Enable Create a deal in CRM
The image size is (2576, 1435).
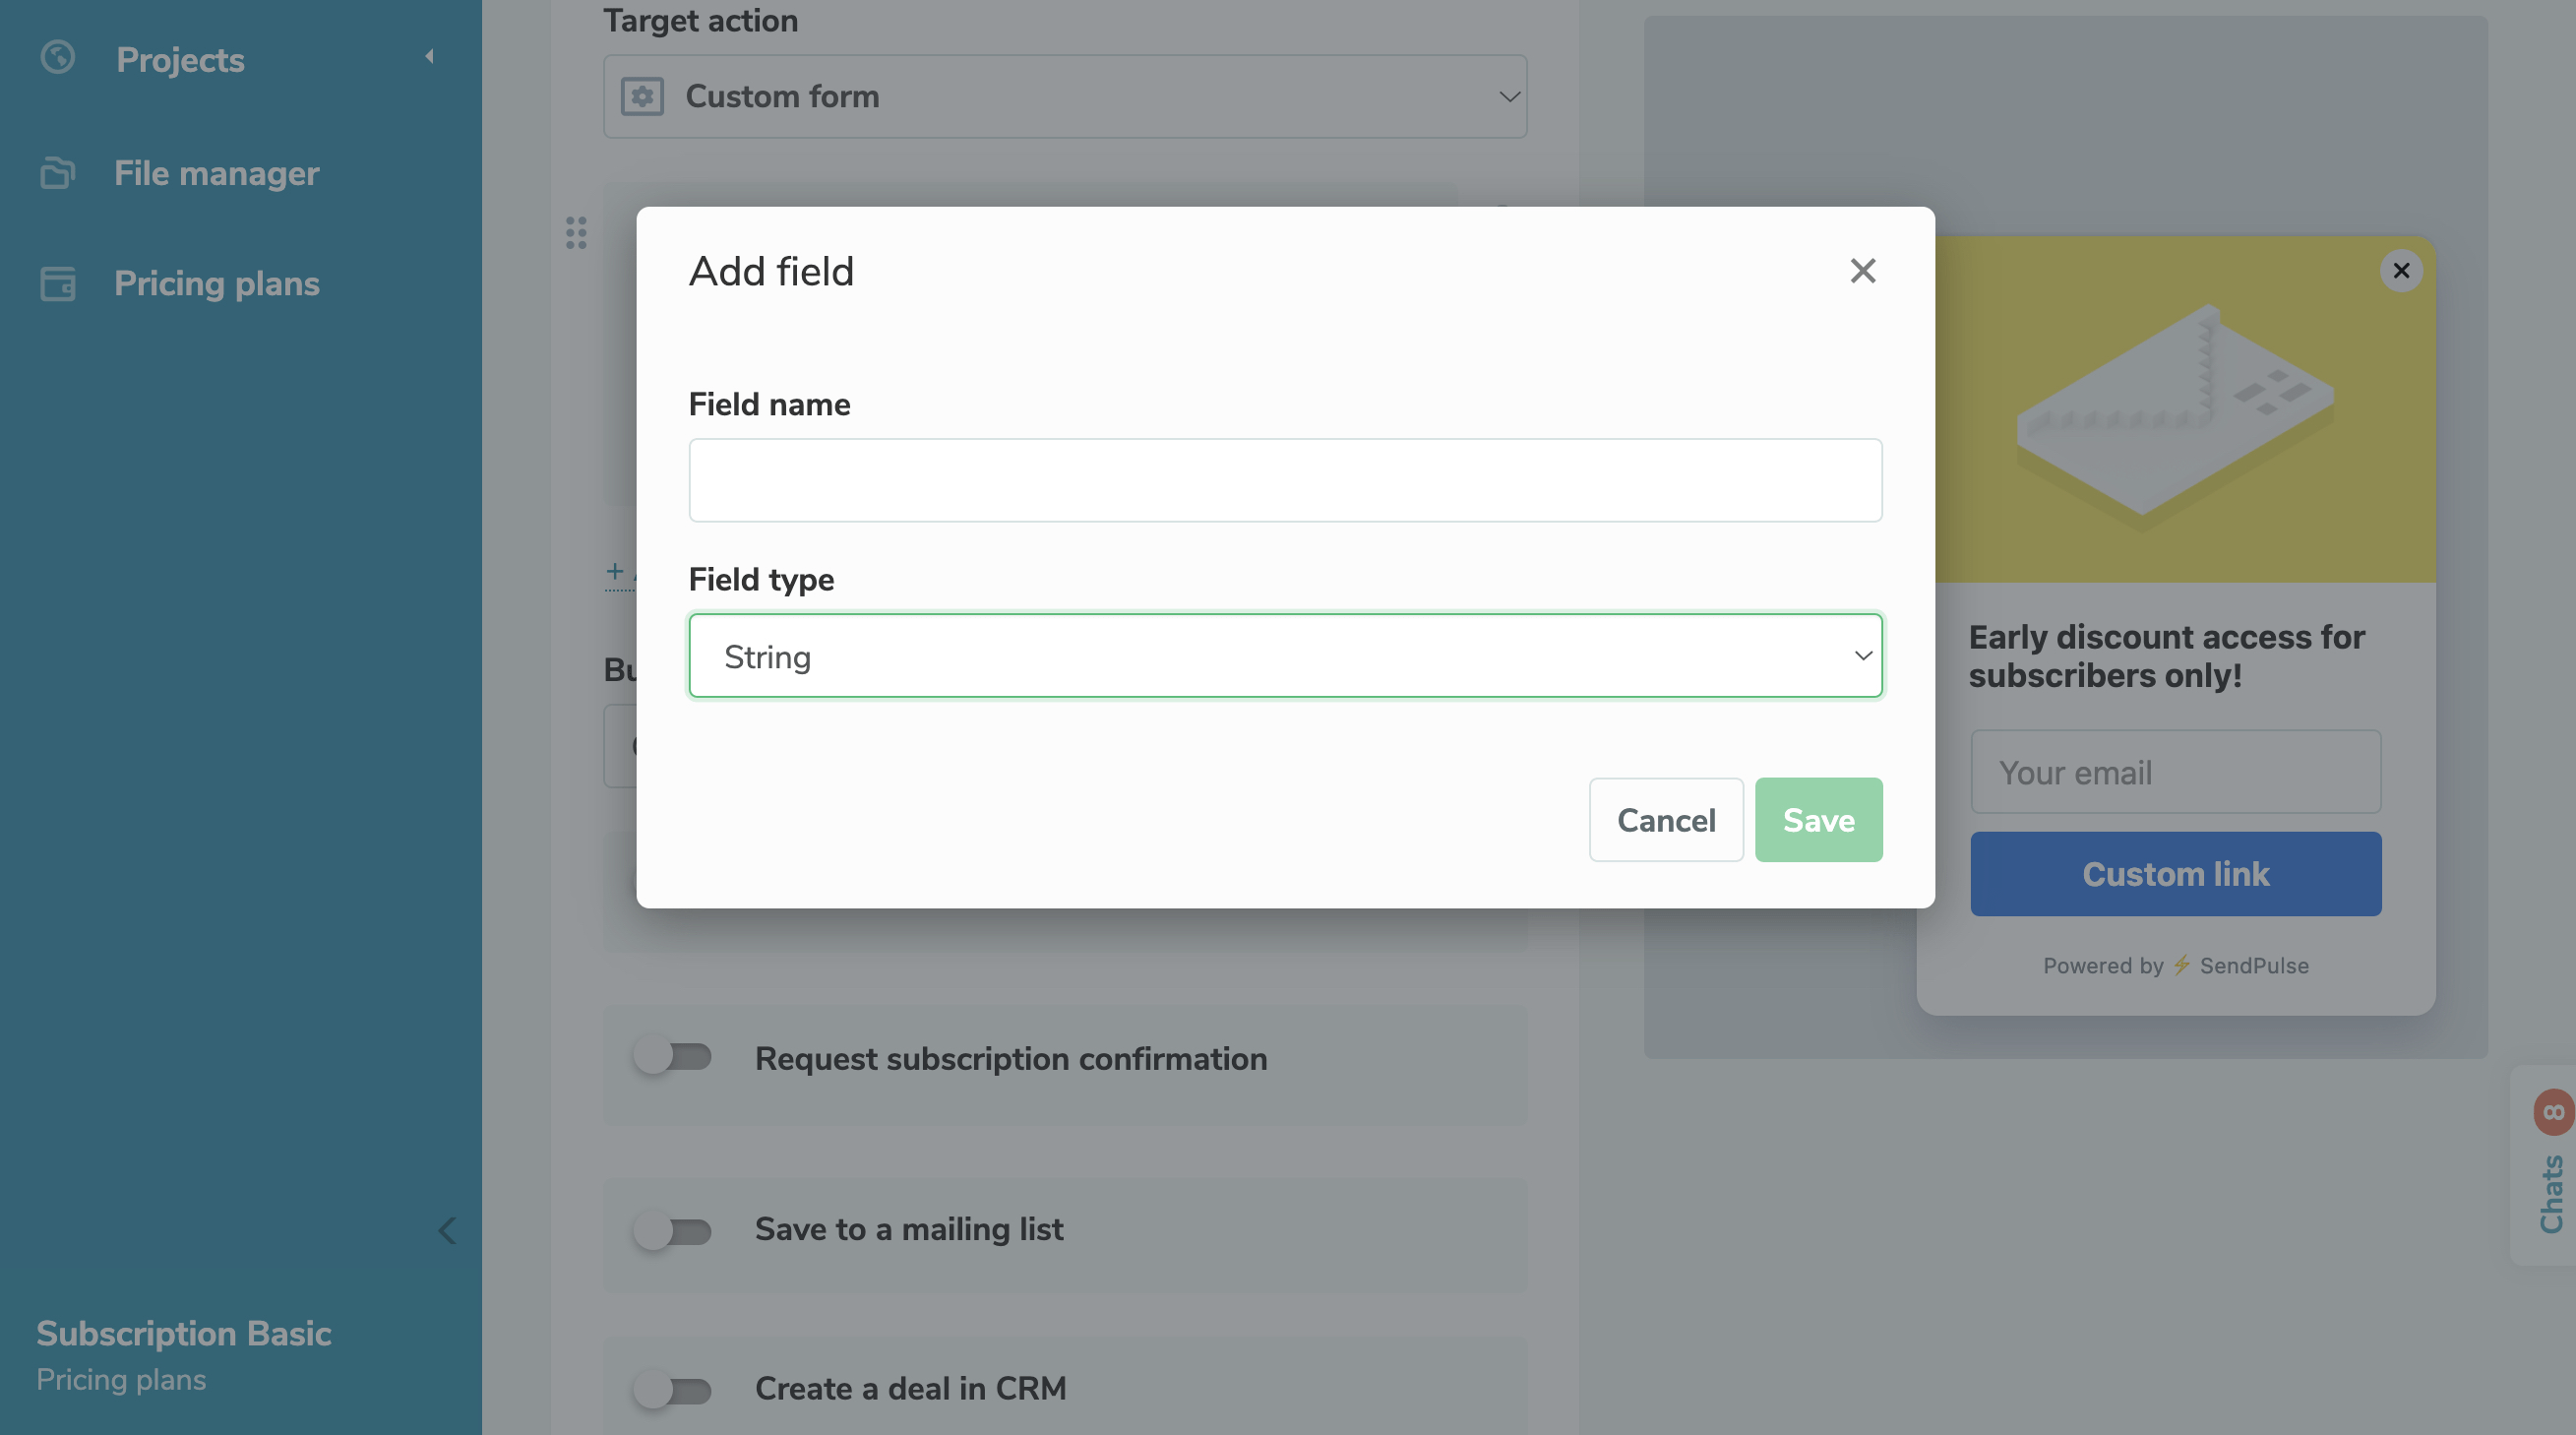674,1388
